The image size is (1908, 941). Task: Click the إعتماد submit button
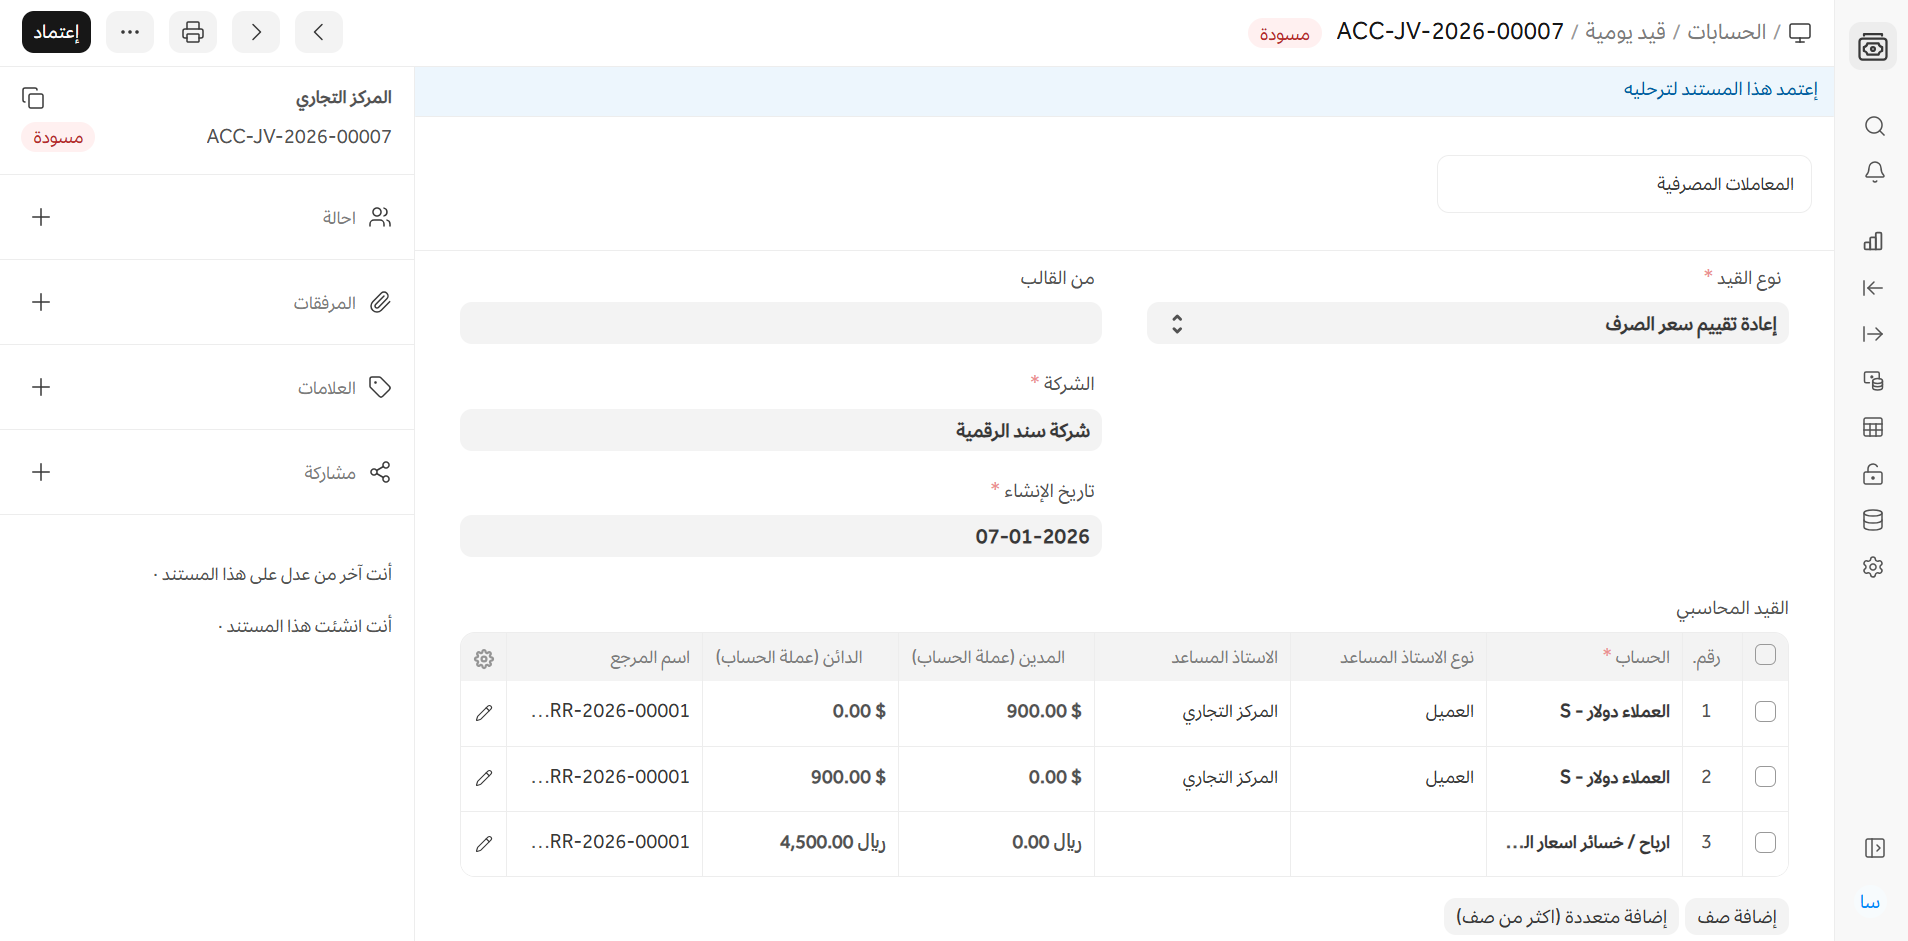(x=57, y=32)
